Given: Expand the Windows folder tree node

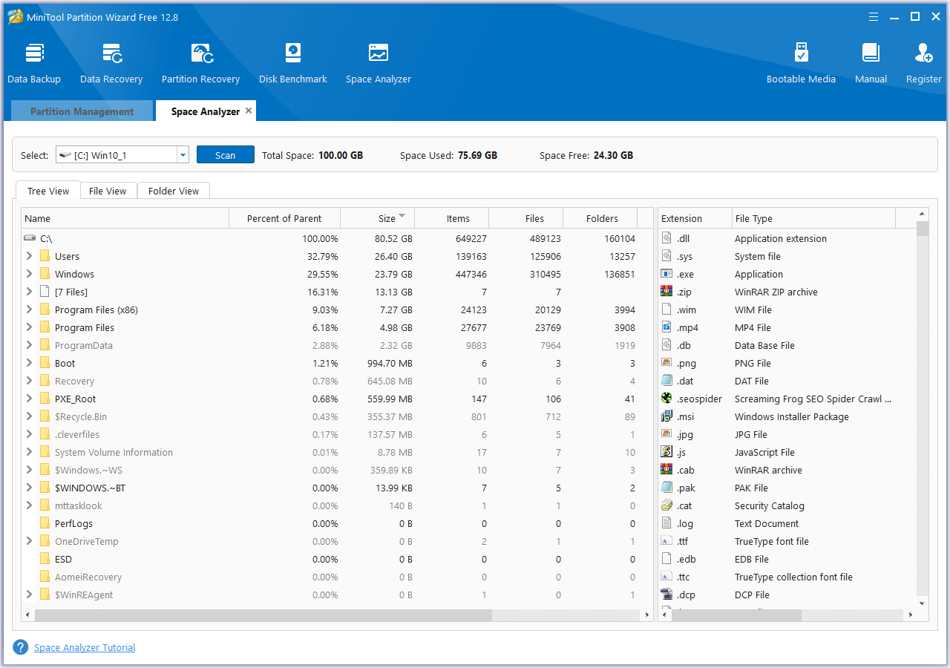Looking at the screenshot, I should click(29, 274).
